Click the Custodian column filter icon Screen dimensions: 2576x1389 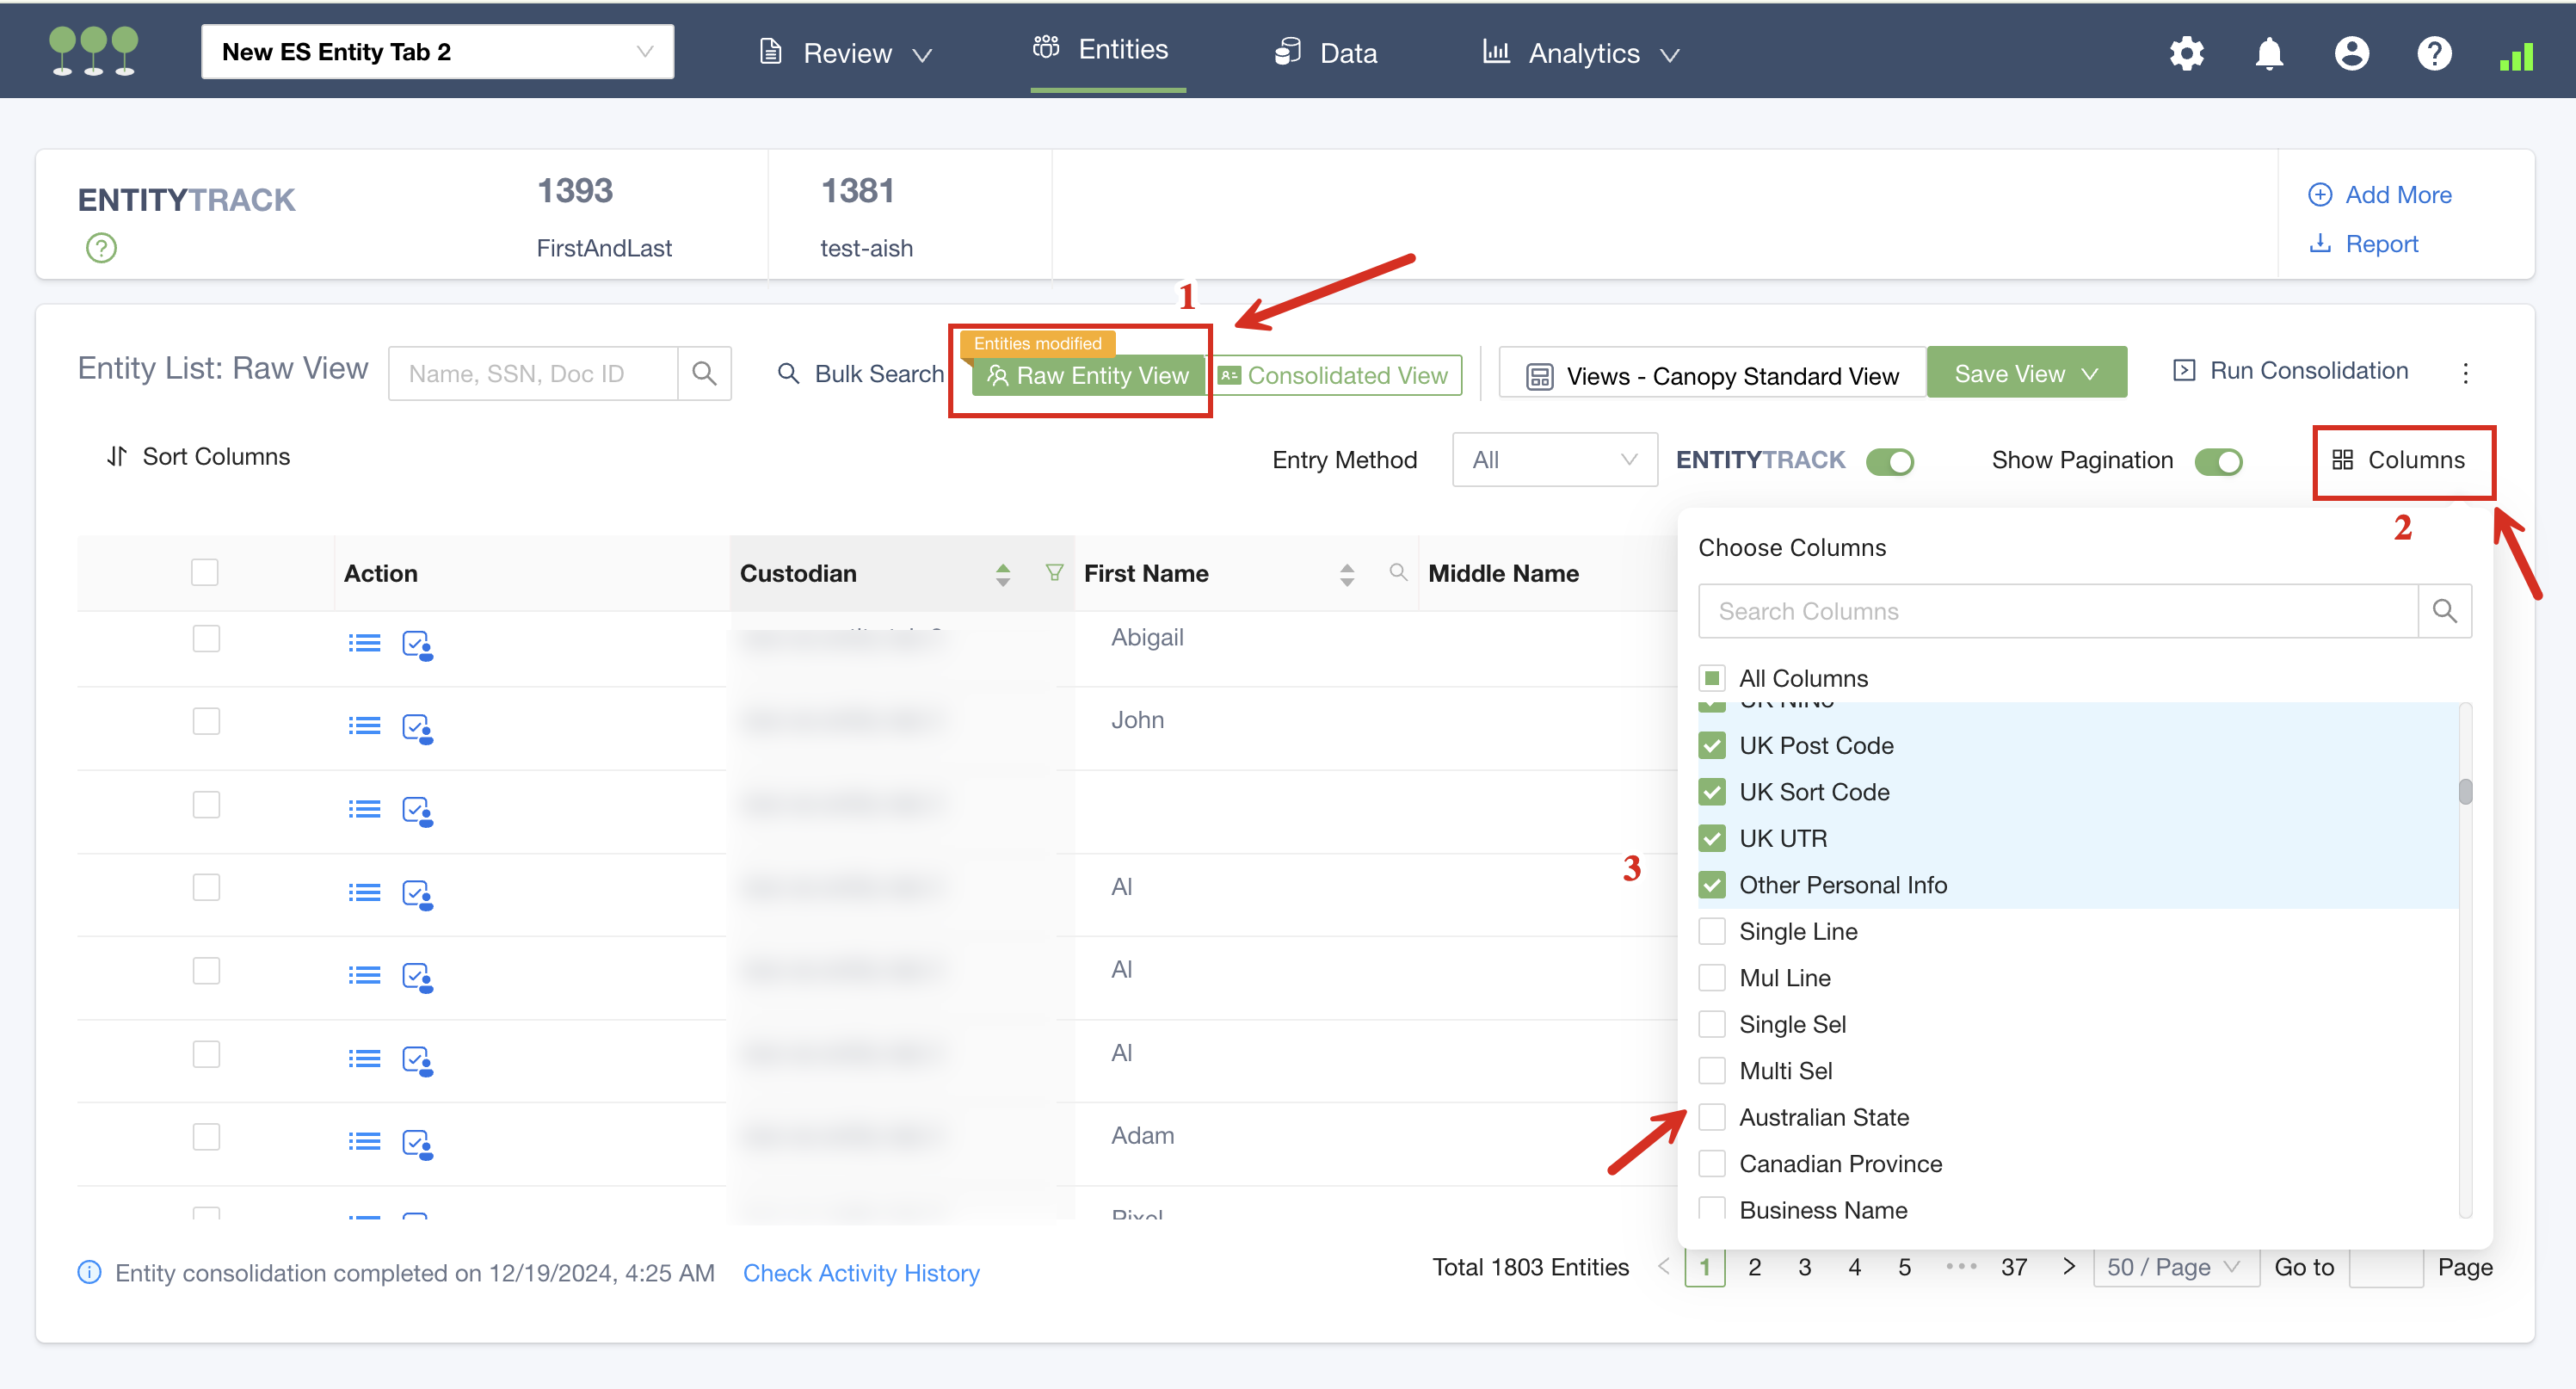coord(1053,572)
